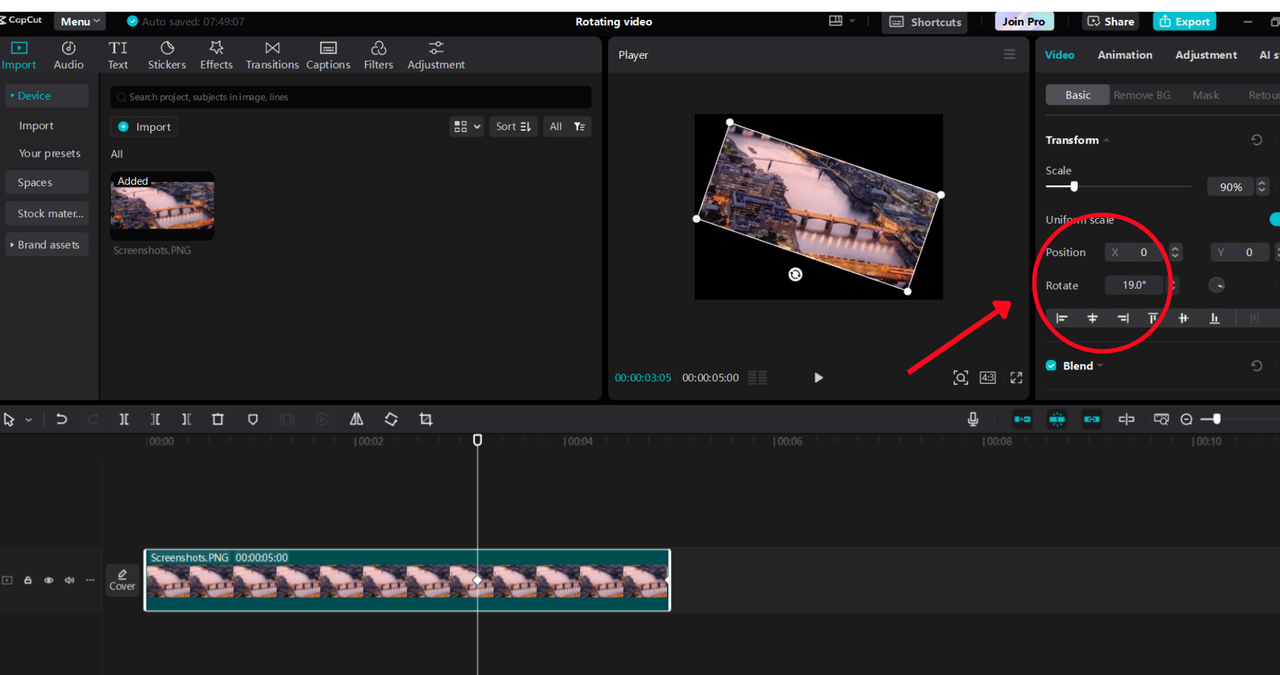This screenshot has width=1280, height=675.
Task: Hide the track using the eye icon
Action: click(x=48, y=580)
